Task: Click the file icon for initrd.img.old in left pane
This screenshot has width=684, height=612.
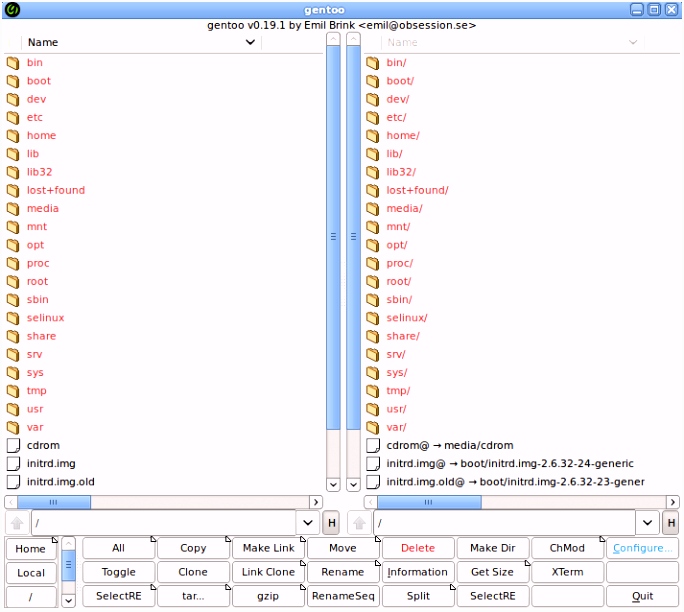Action: pyautogui.click(x=13, y=482)
